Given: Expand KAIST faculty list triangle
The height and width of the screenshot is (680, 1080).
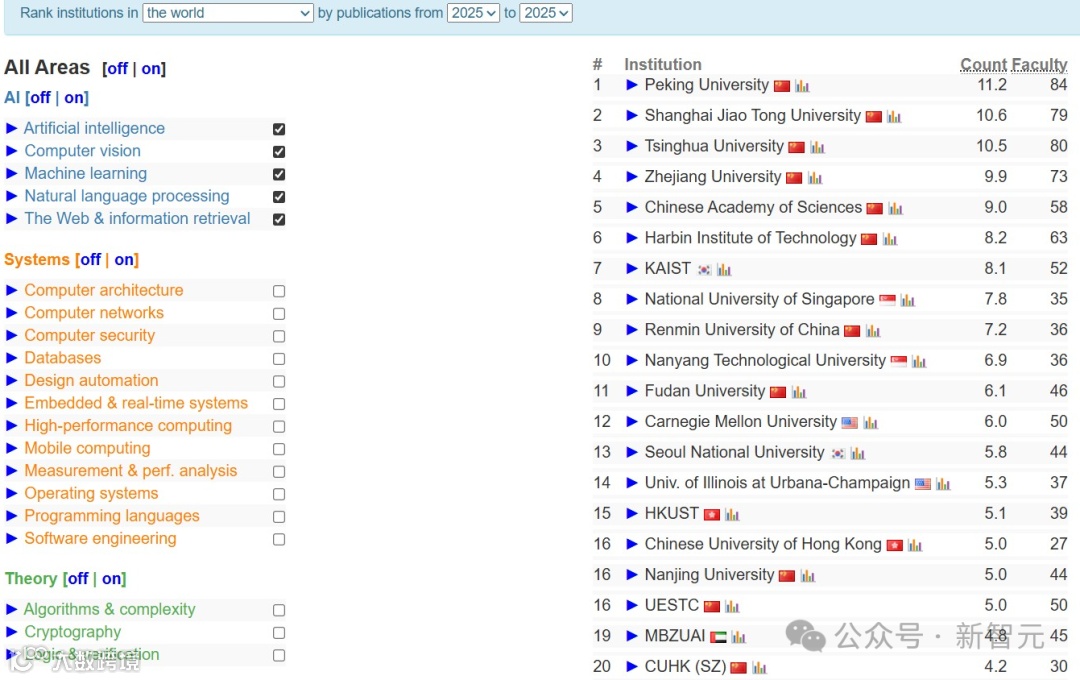Looking at the screenshot, I should [632, 269].
